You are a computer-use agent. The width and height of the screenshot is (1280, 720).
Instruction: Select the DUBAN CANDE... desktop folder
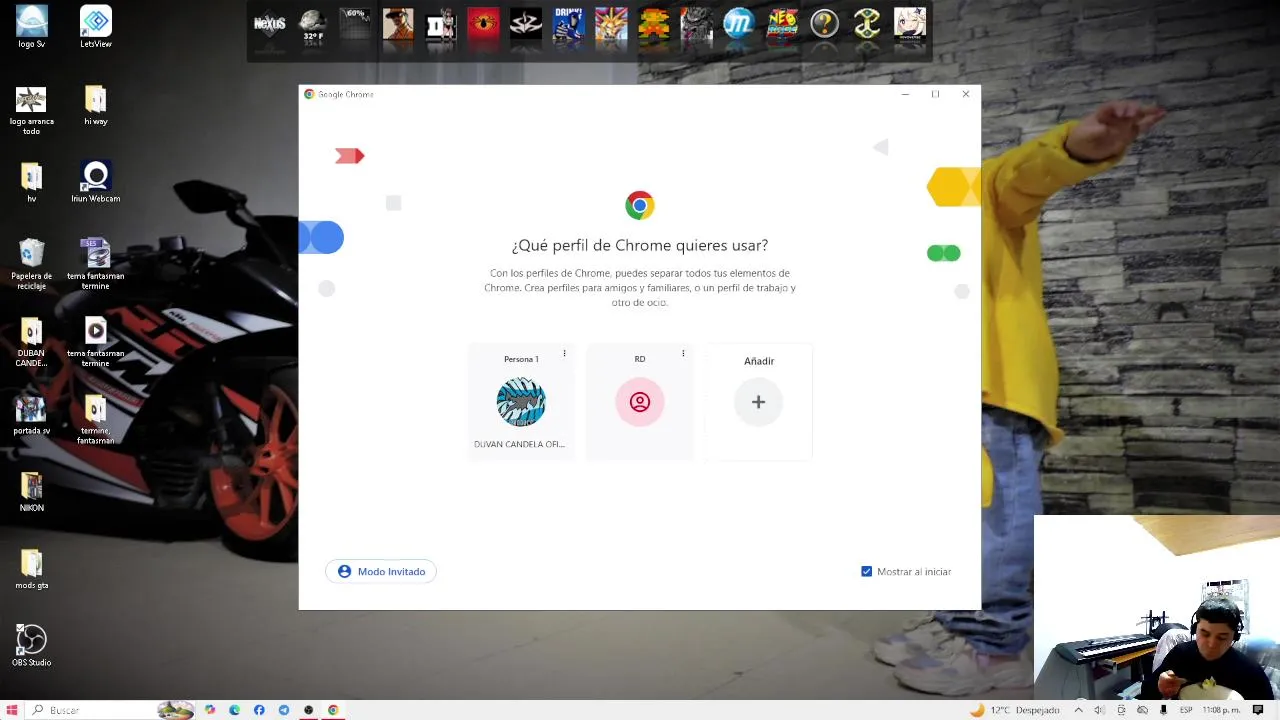coord(31,343)
